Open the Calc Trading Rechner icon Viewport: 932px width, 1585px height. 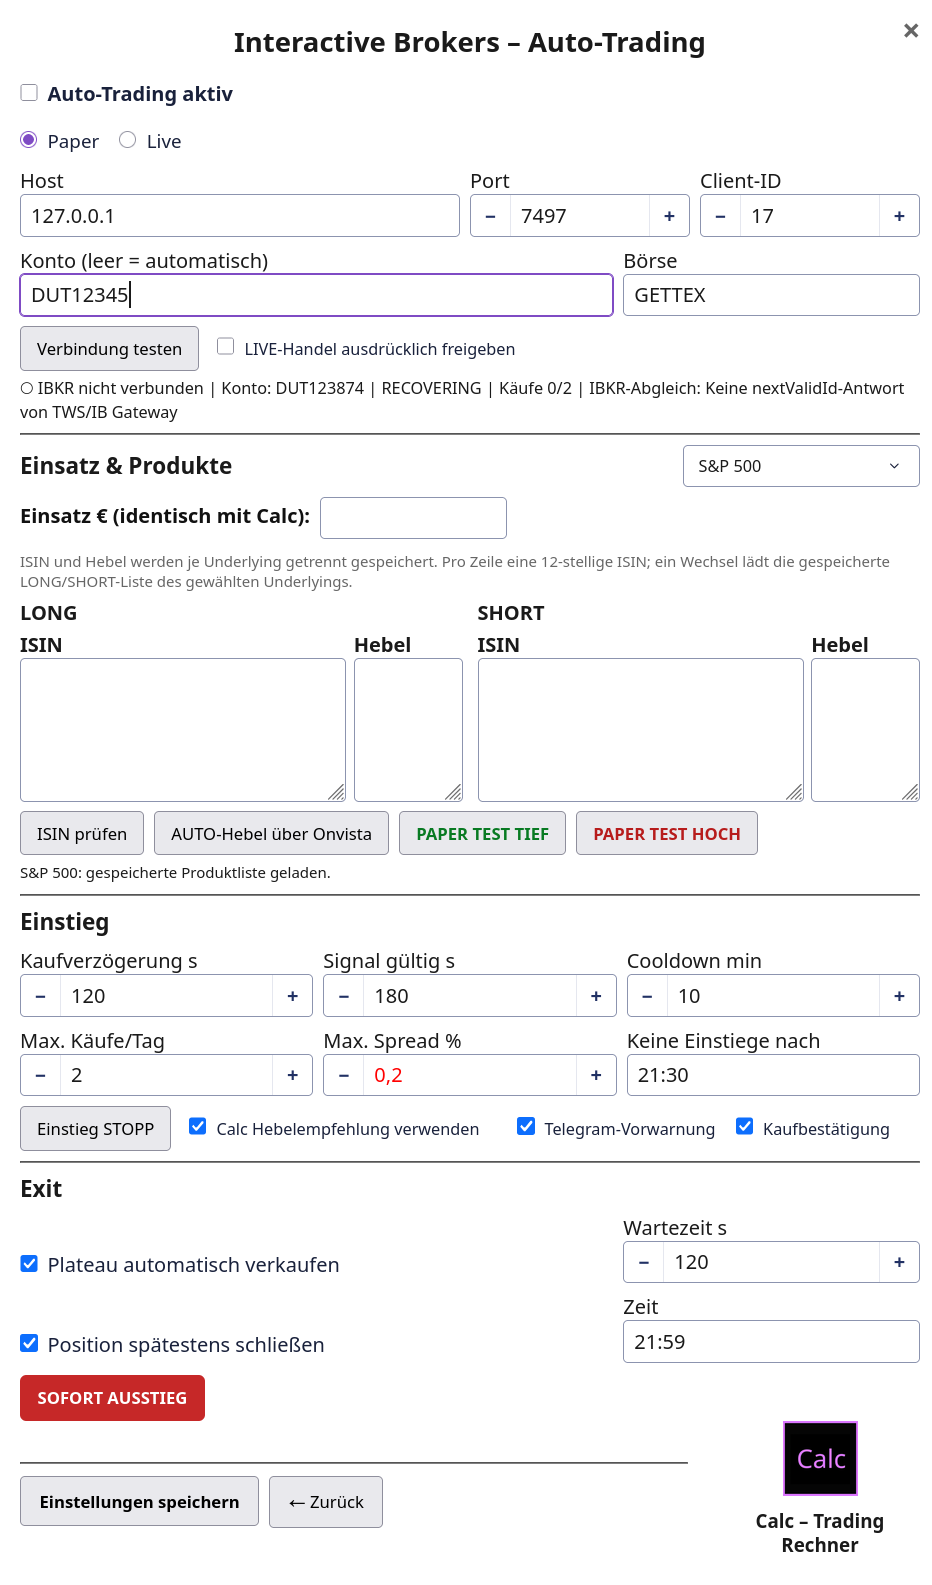pos(820,1458)
